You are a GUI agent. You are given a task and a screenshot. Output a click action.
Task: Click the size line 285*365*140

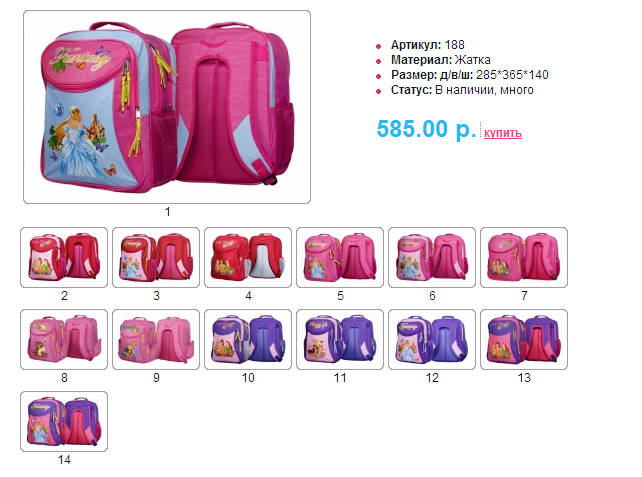coord(470,75)
